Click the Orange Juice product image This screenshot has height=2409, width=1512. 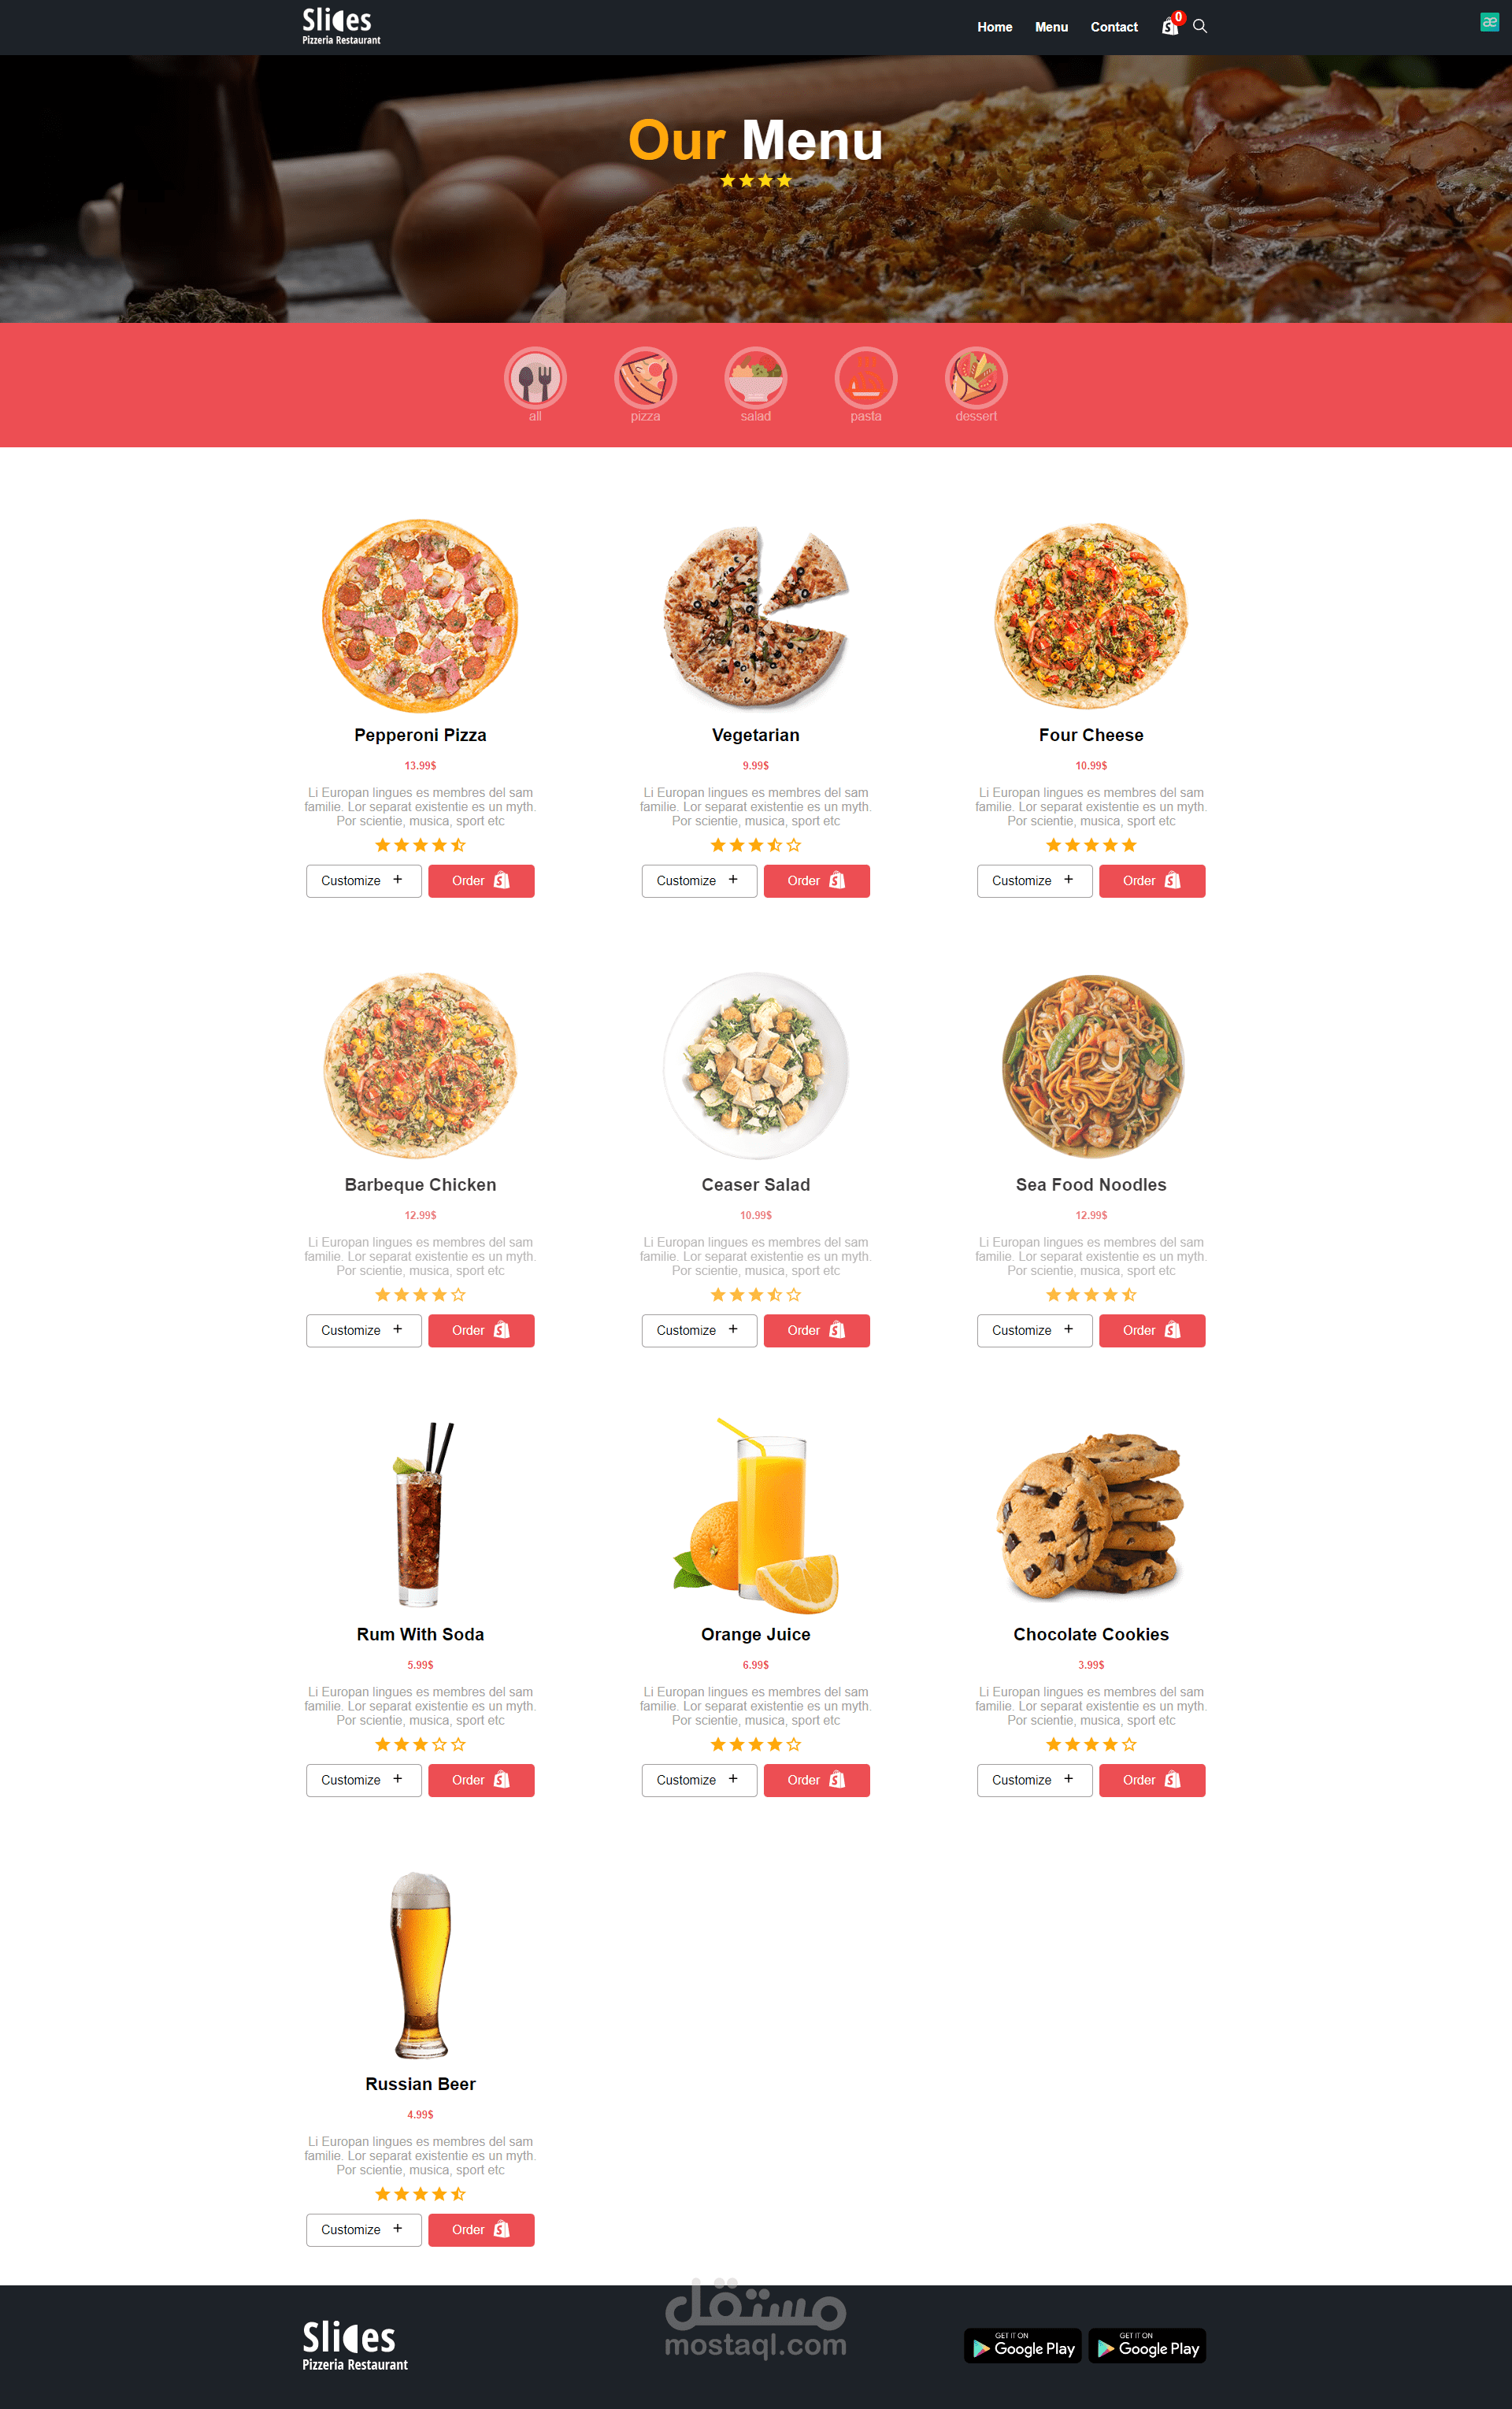point(756,1514)
